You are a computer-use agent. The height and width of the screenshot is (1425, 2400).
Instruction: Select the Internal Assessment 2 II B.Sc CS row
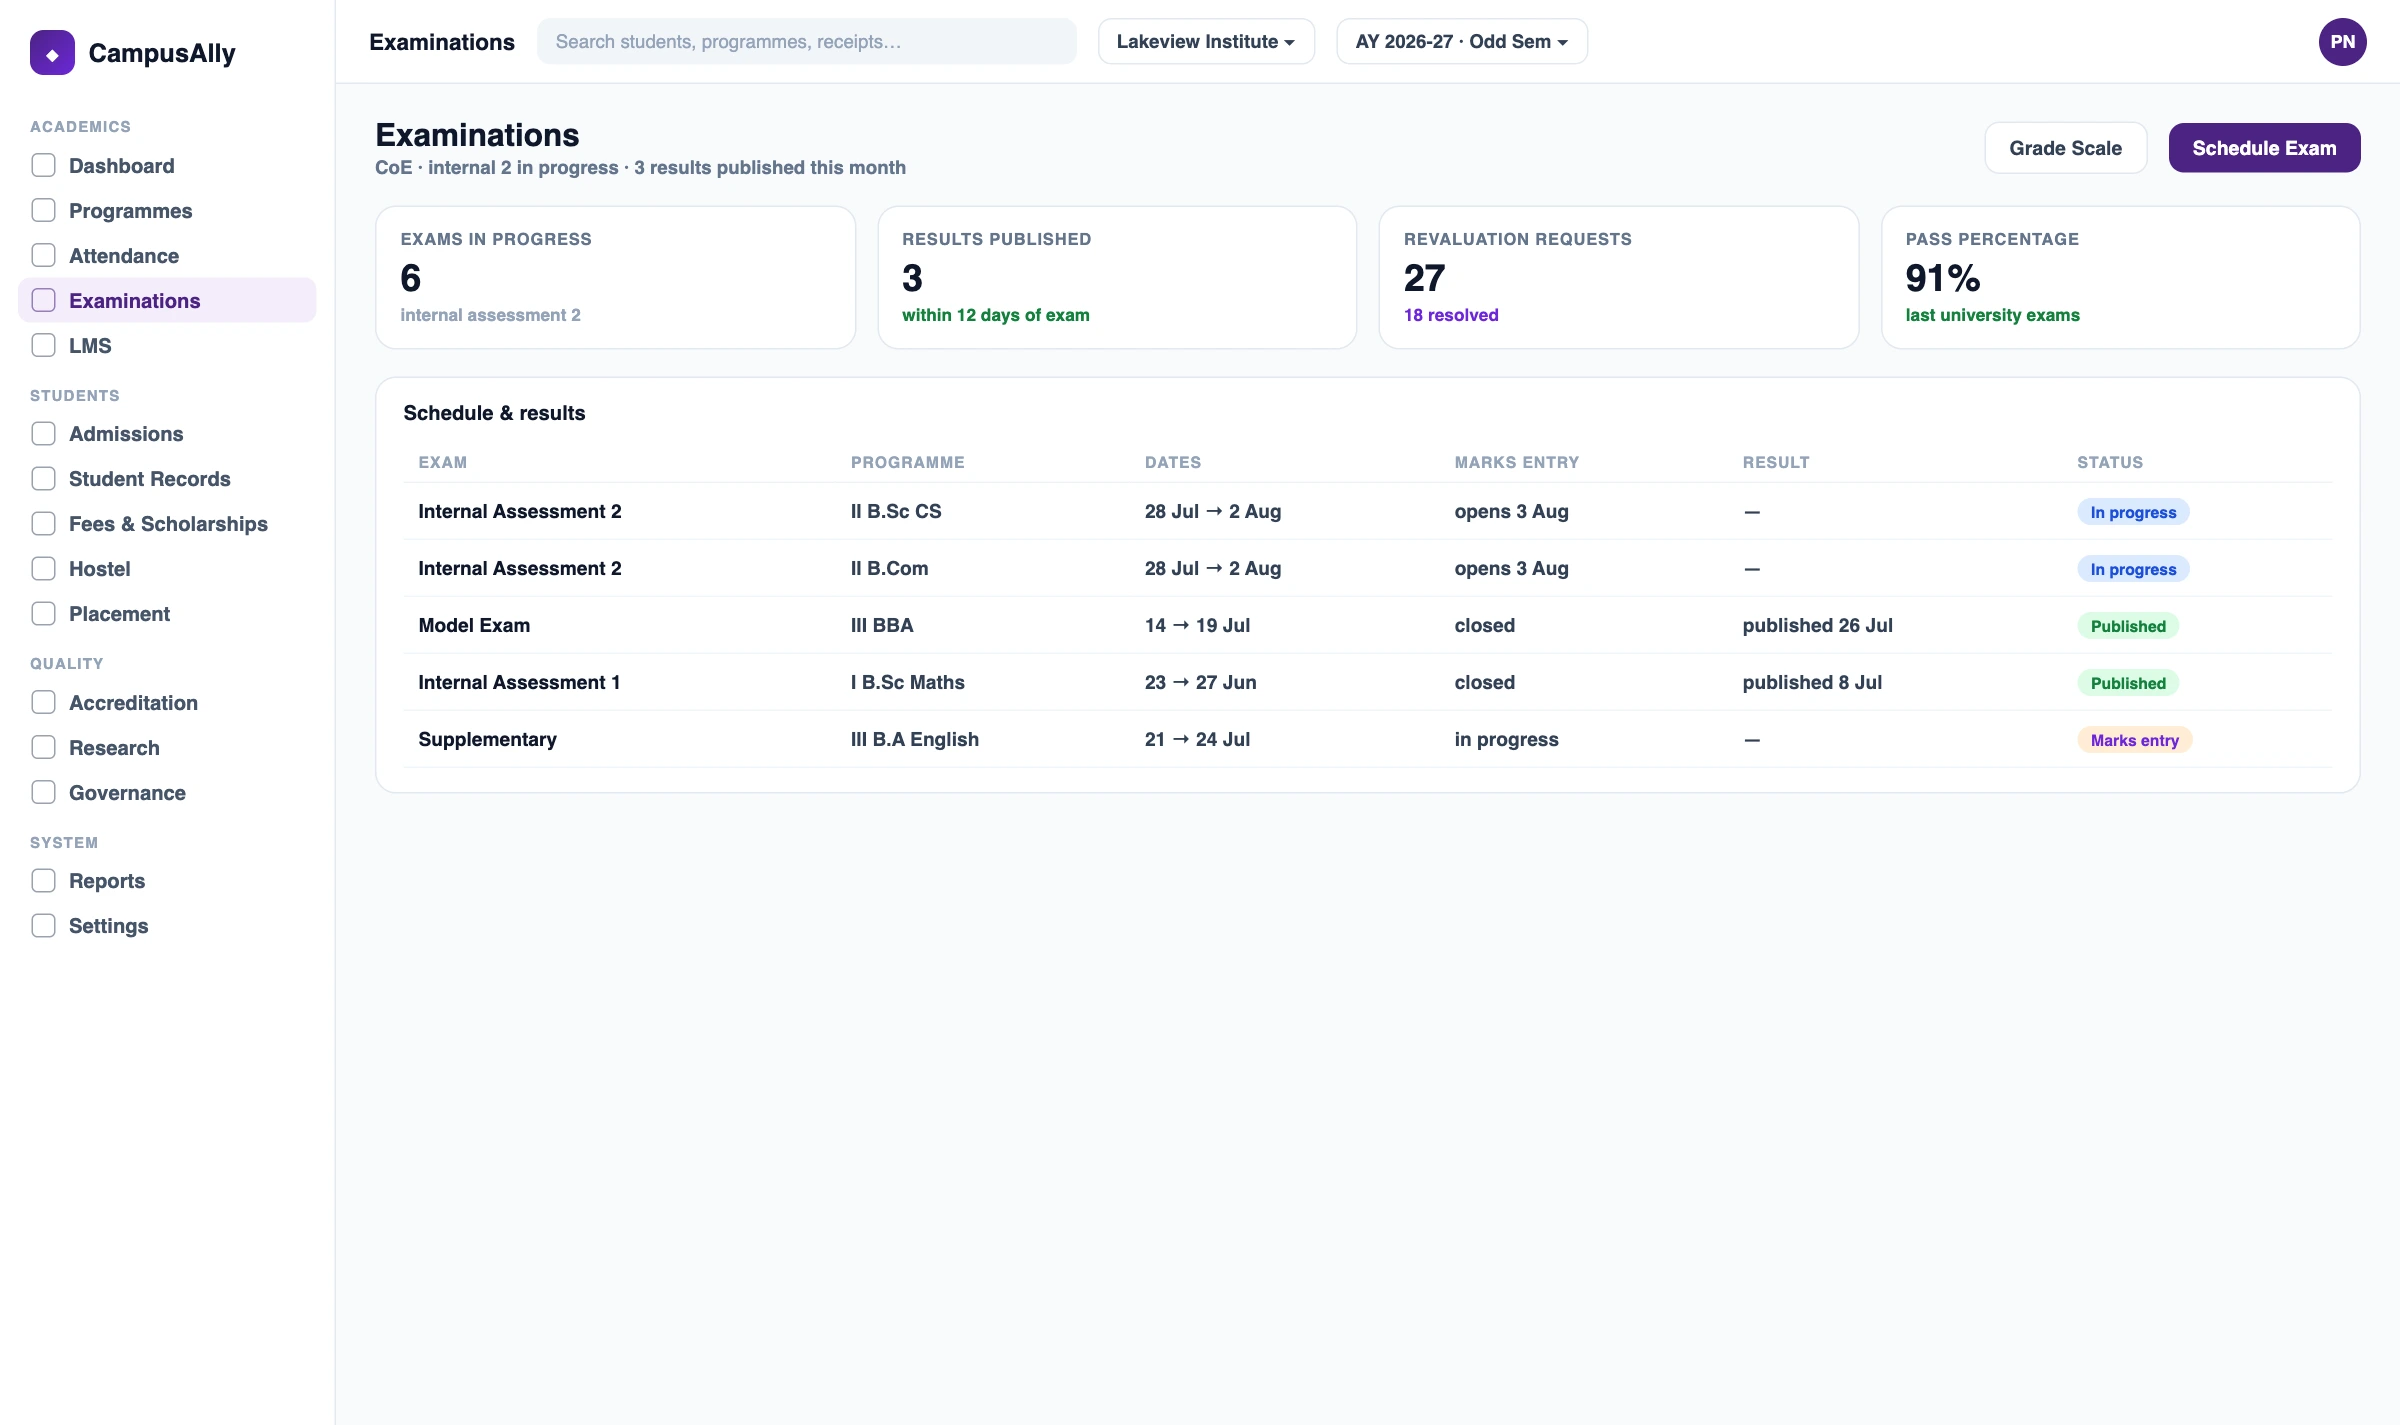pos(1368,511)
